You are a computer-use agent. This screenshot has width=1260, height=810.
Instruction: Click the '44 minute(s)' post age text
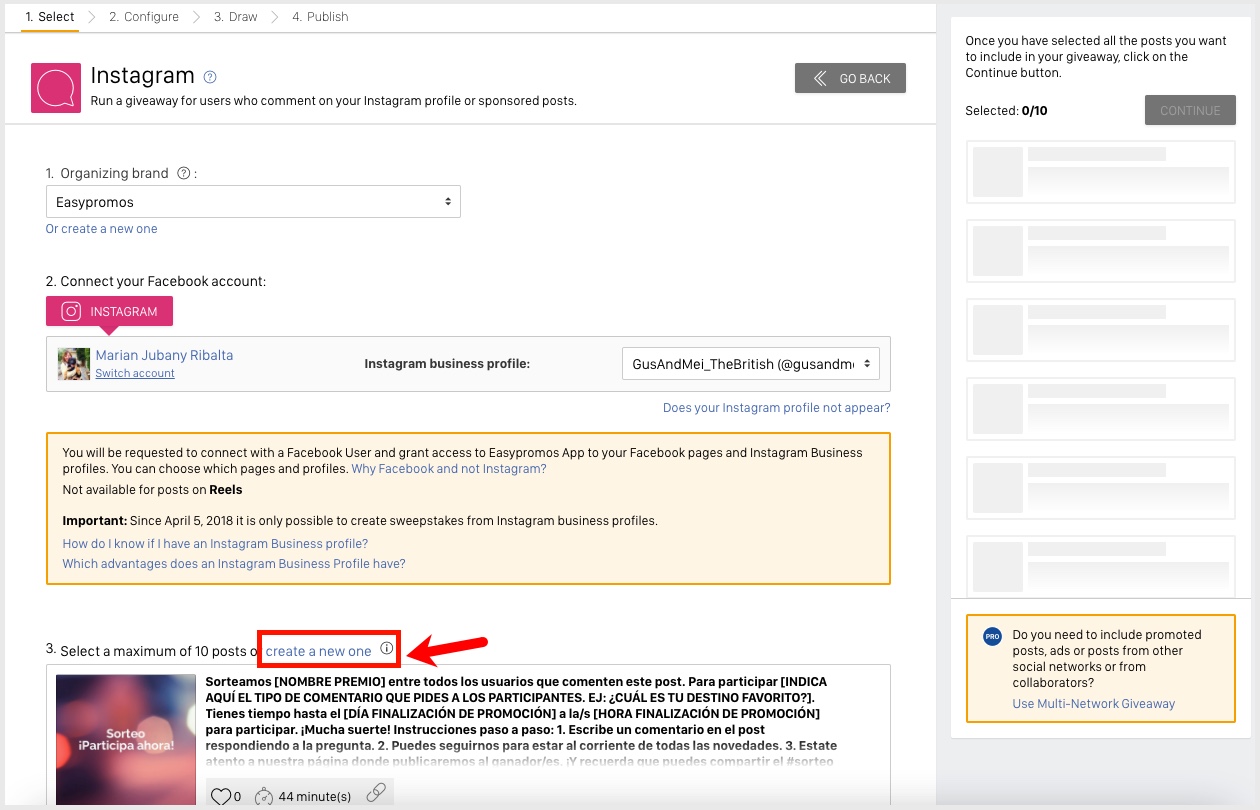pos(315,797)
